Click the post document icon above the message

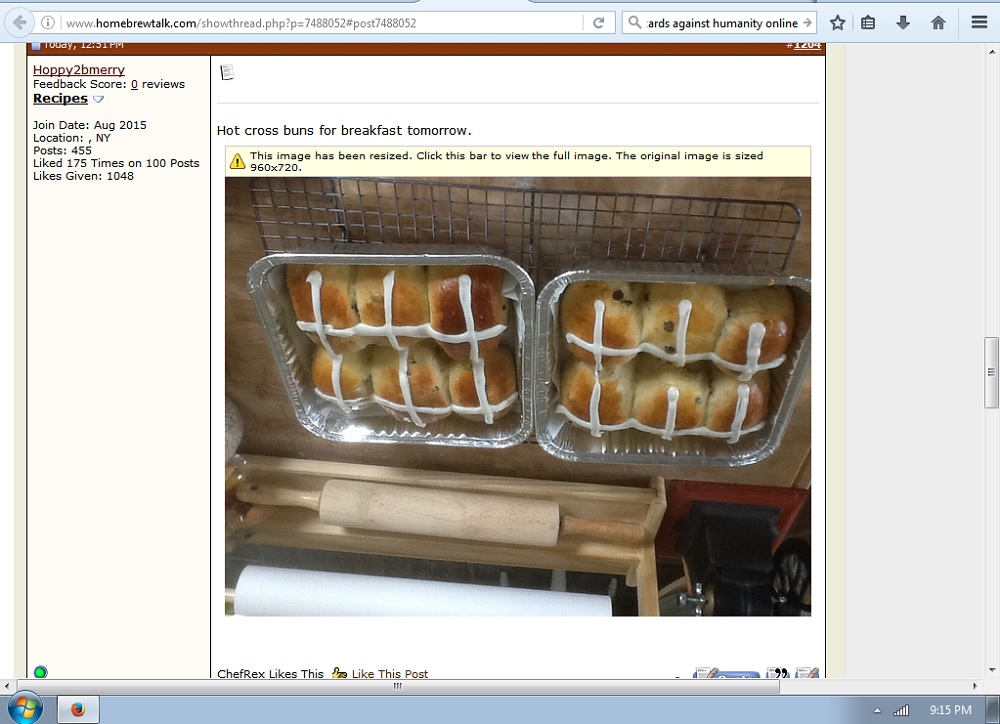point(226,73)
